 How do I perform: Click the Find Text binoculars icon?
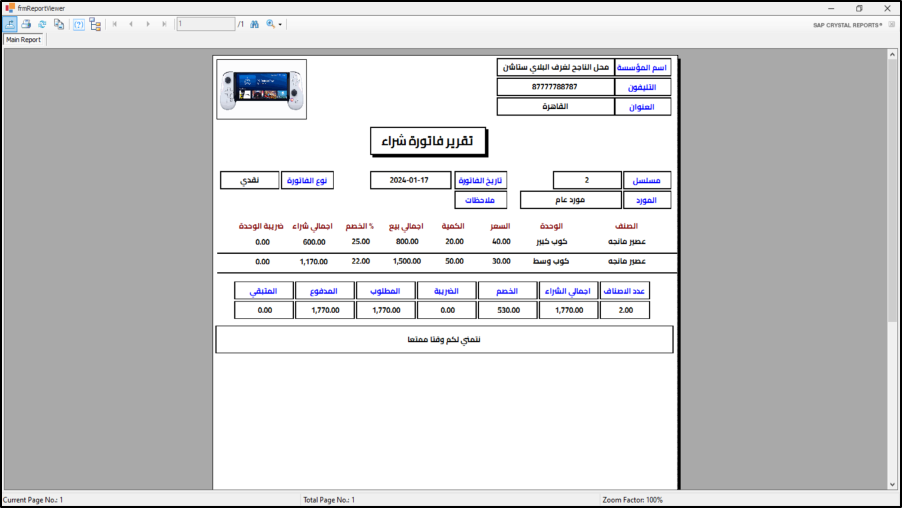[x=254, y=24]
